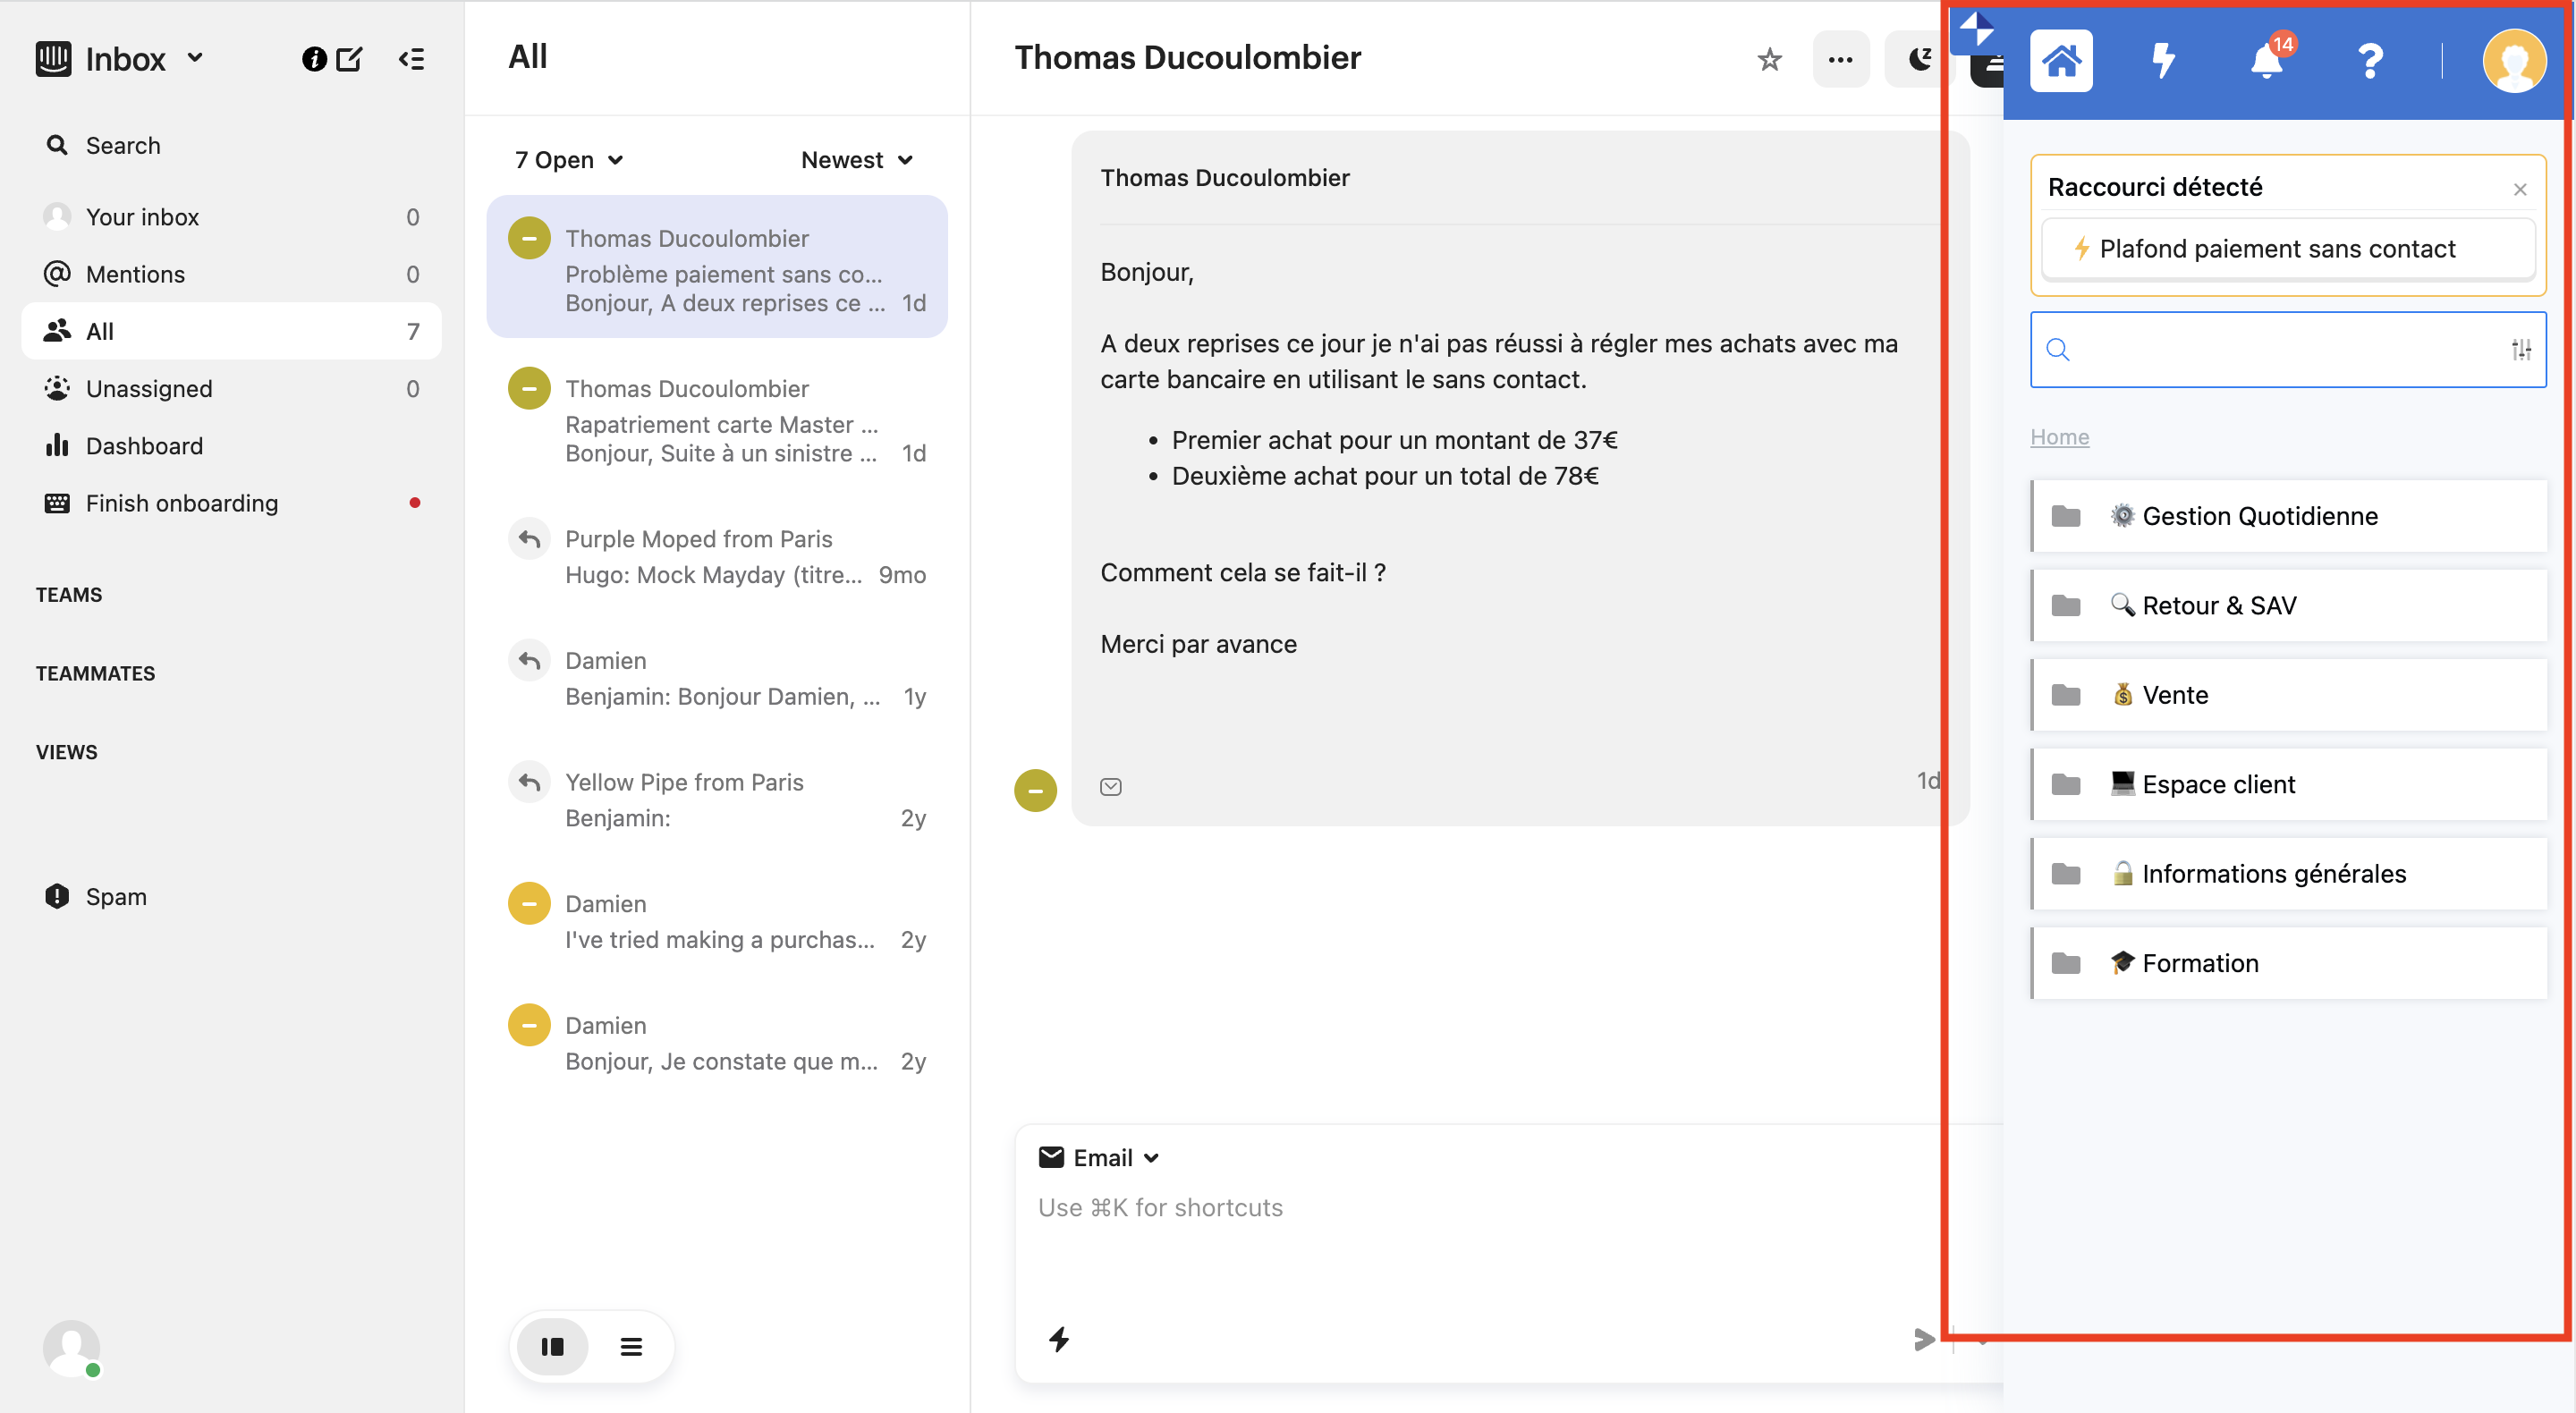
Task: Collapse the inbox sidebar panel
Action: (x=411, y=59)
